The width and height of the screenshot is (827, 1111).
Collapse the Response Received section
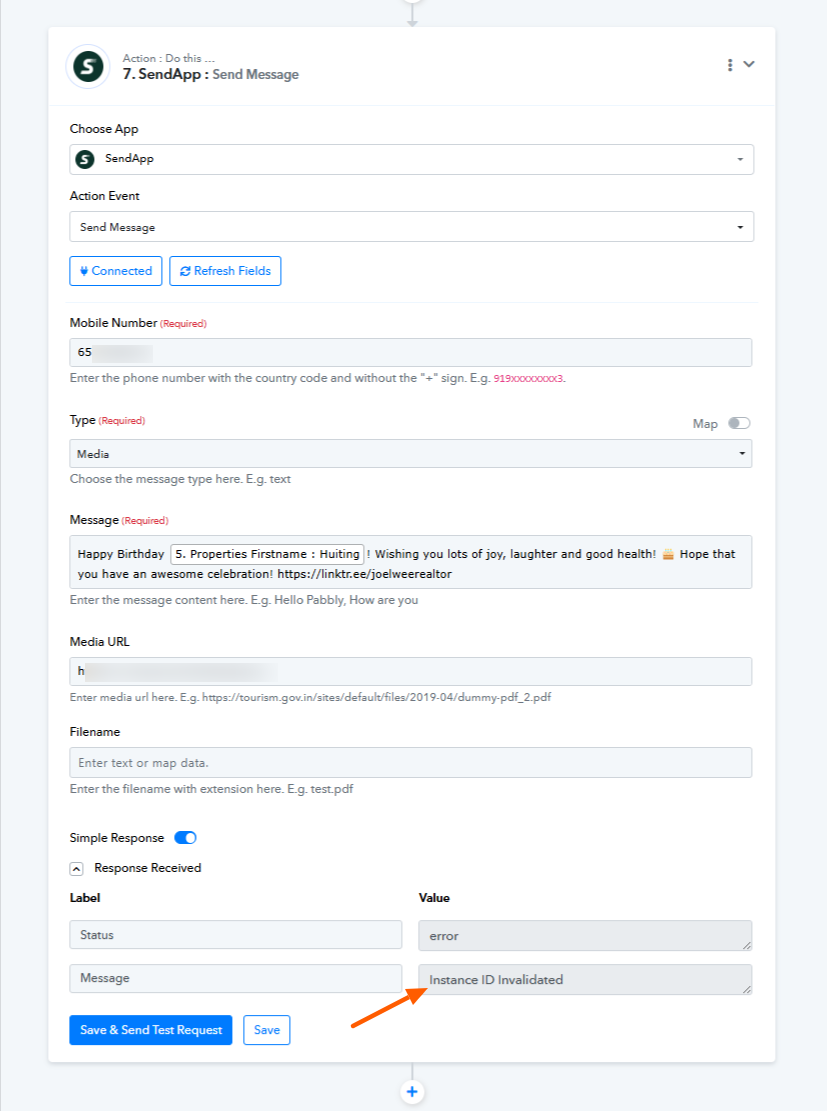pyautogui.click(x=77, y=869)
